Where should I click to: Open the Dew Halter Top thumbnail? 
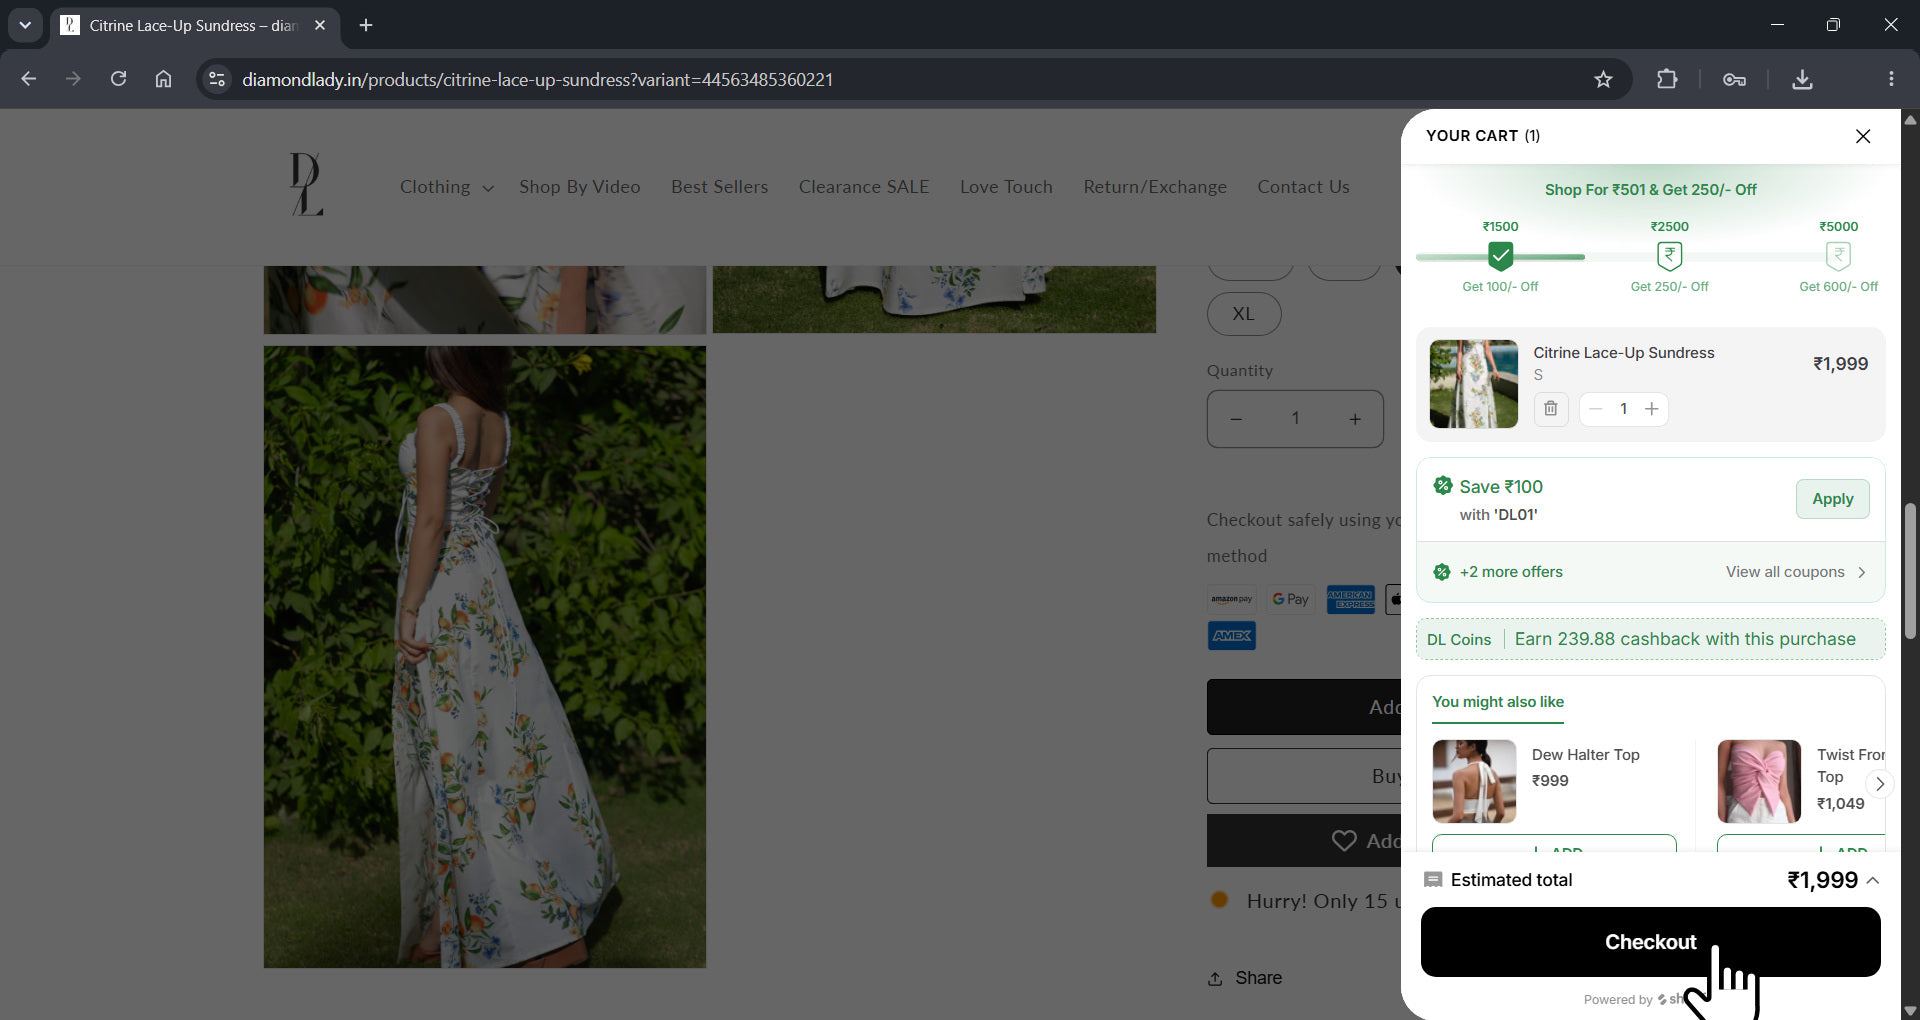click(x=1474, y=781)
